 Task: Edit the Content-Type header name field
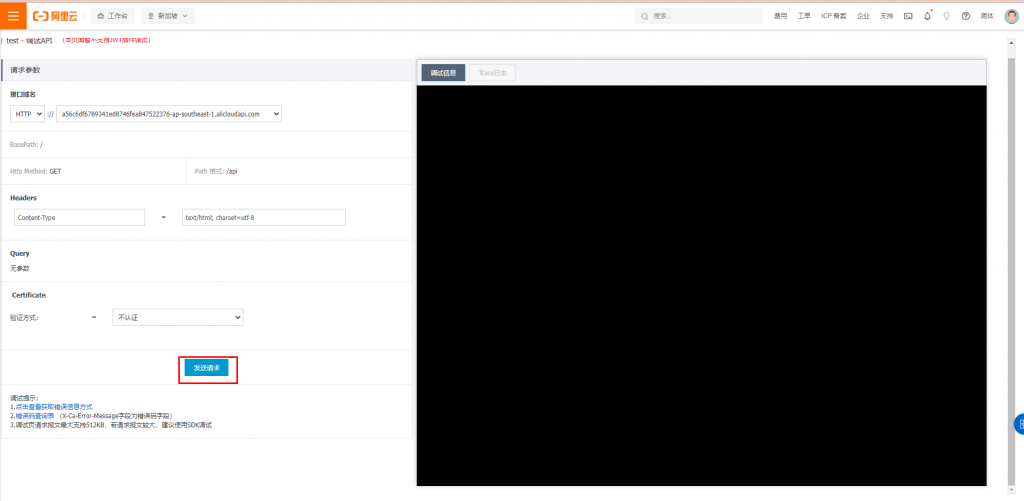coord(80,218)
